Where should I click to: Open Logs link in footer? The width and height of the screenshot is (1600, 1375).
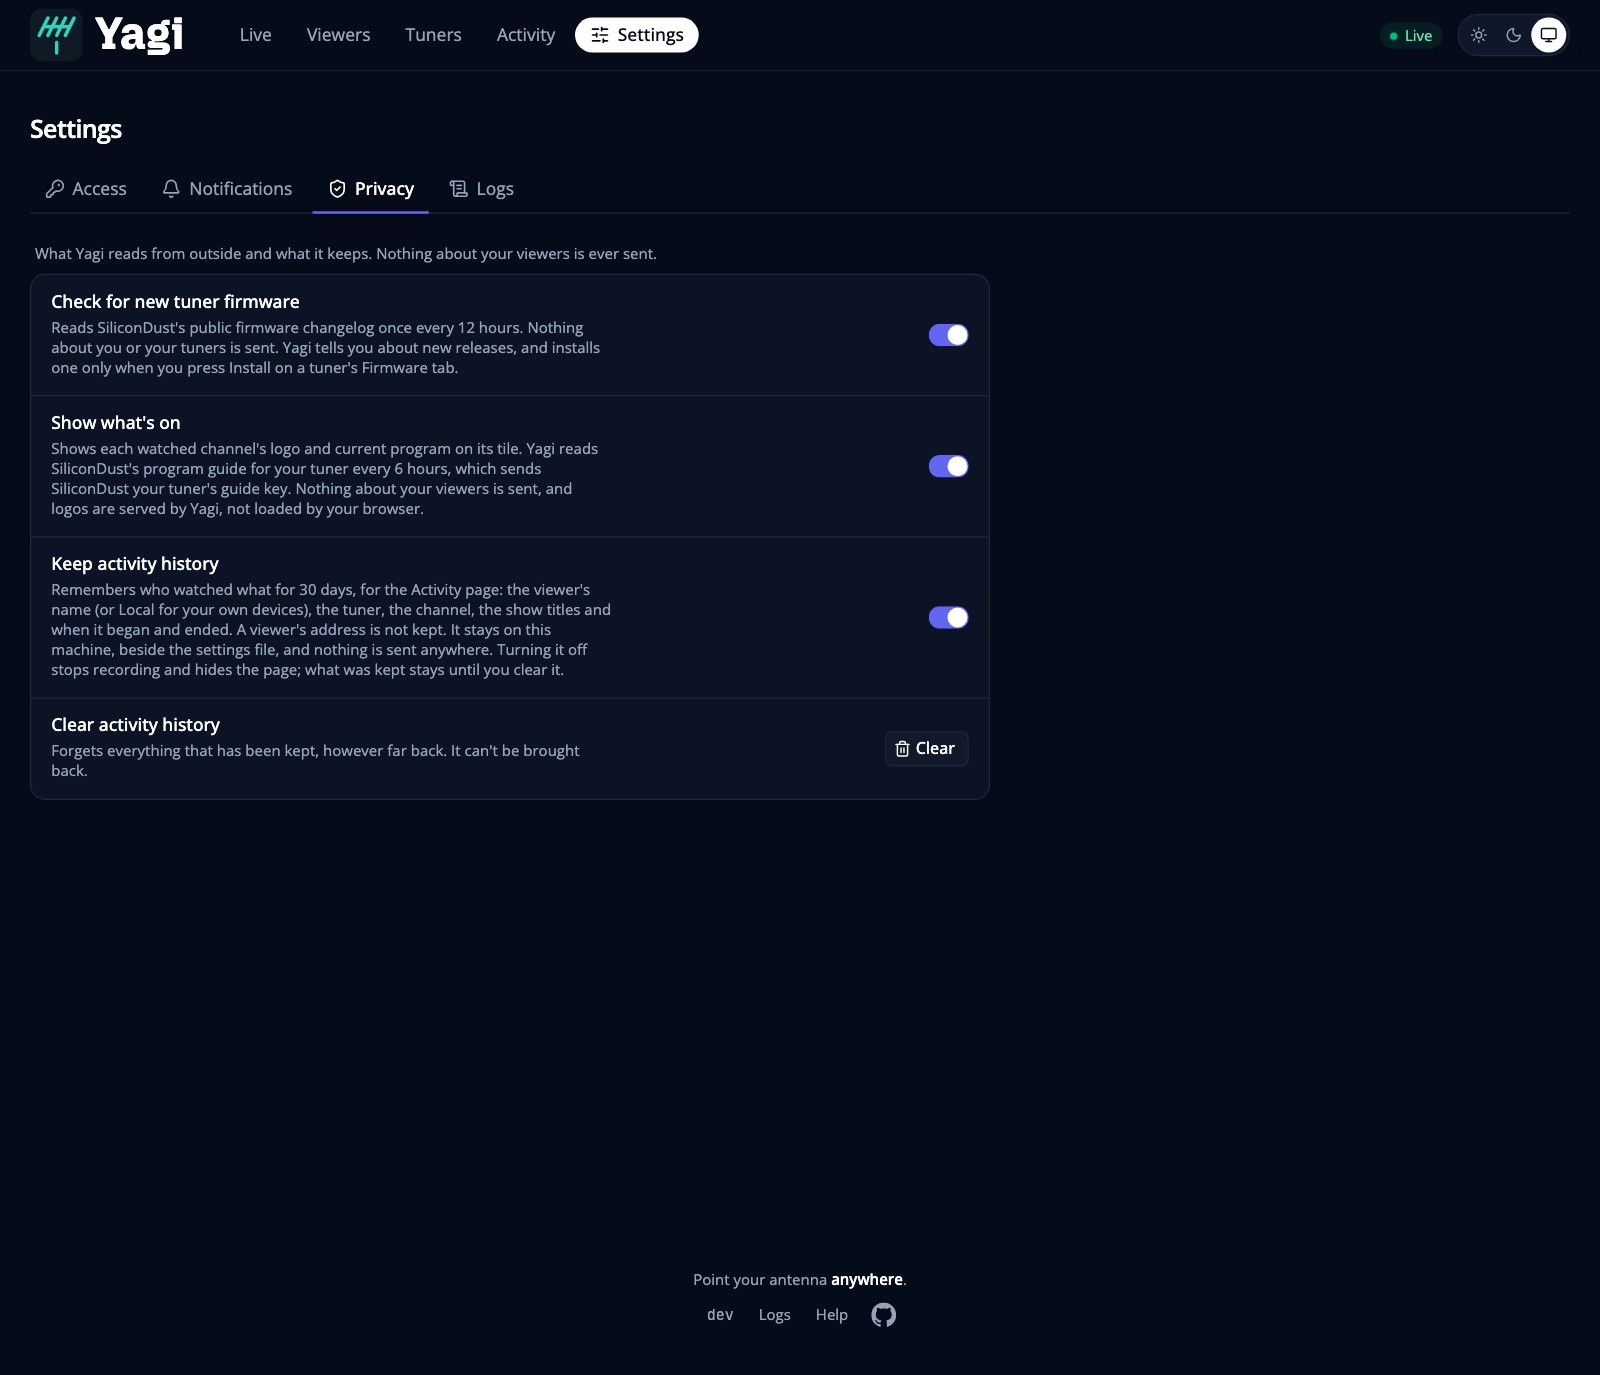[774, 1315]
